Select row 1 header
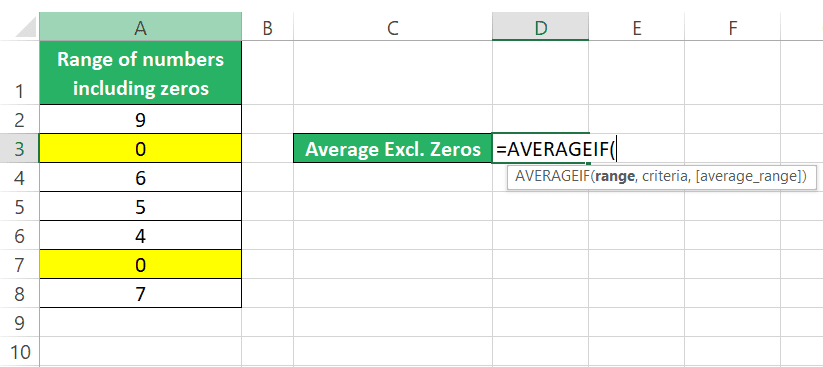 (19, 72)
